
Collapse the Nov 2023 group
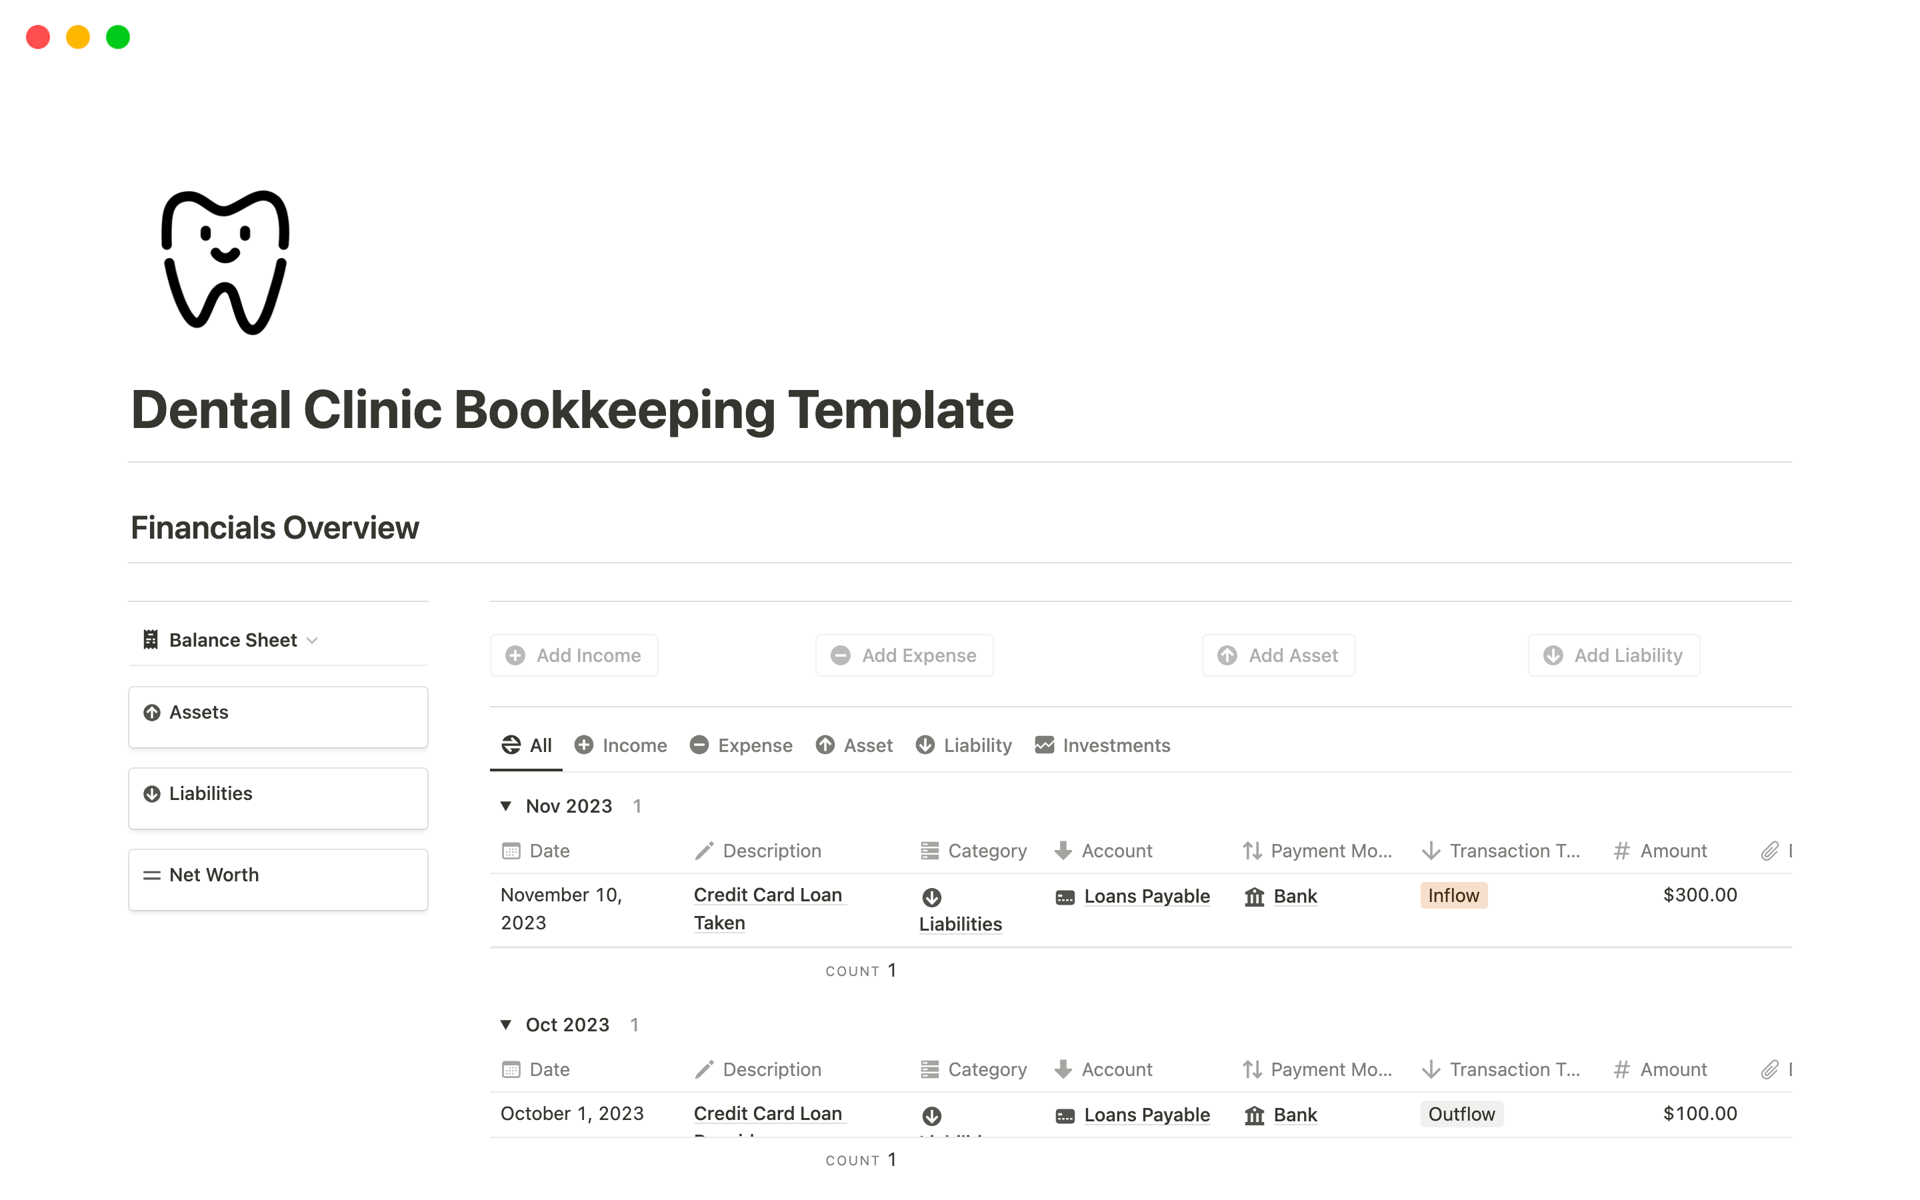pyautogui.click(x=506, y=805)
